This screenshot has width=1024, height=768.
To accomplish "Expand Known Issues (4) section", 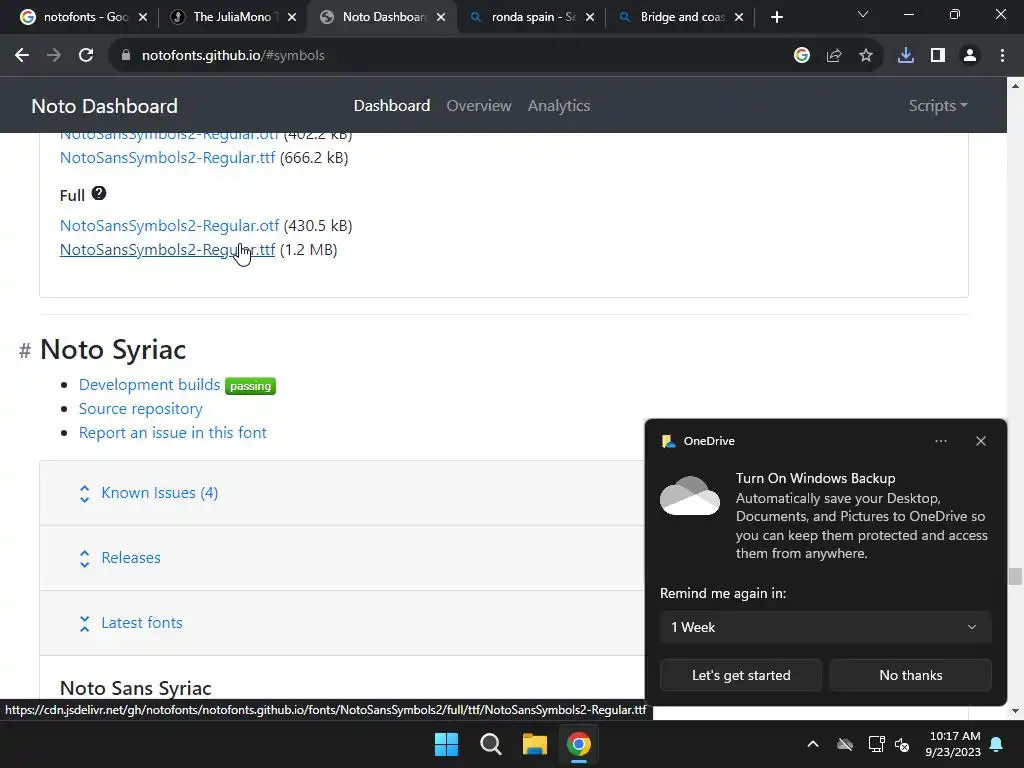I will (x=159, y=493).
